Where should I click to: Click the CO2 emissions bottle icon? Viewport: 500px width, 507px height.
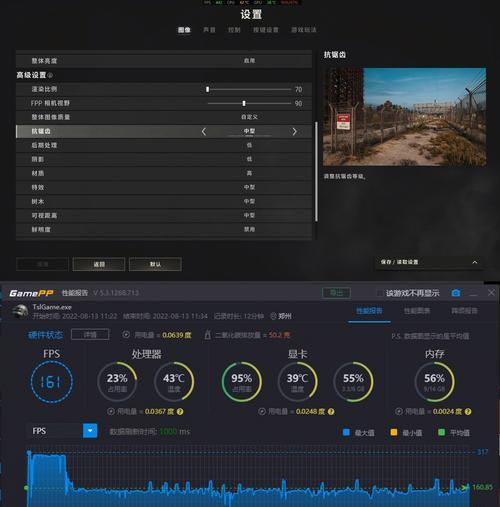click(207, 335)
